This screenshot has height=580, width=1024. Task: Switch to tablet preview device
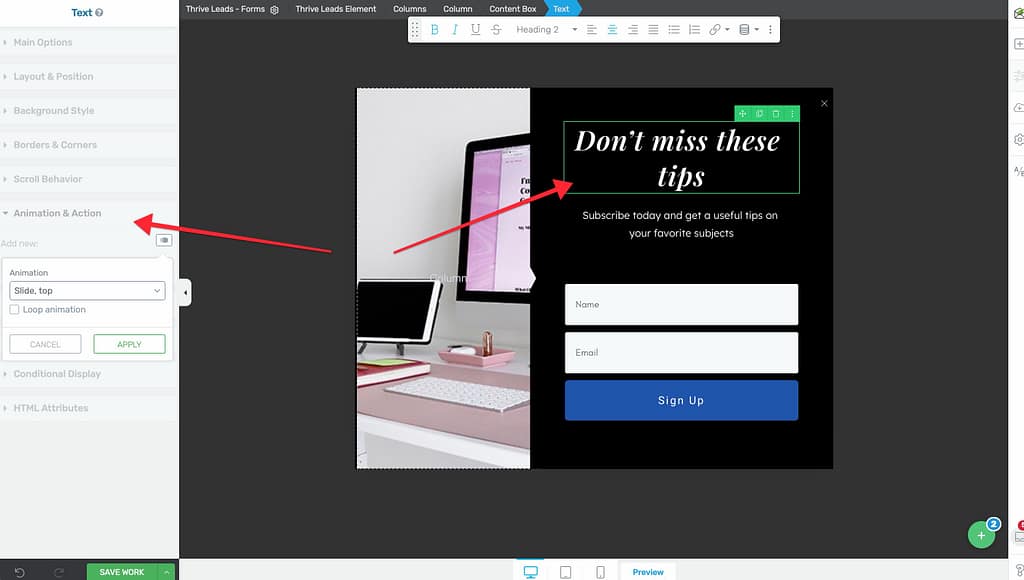[565, 572]
